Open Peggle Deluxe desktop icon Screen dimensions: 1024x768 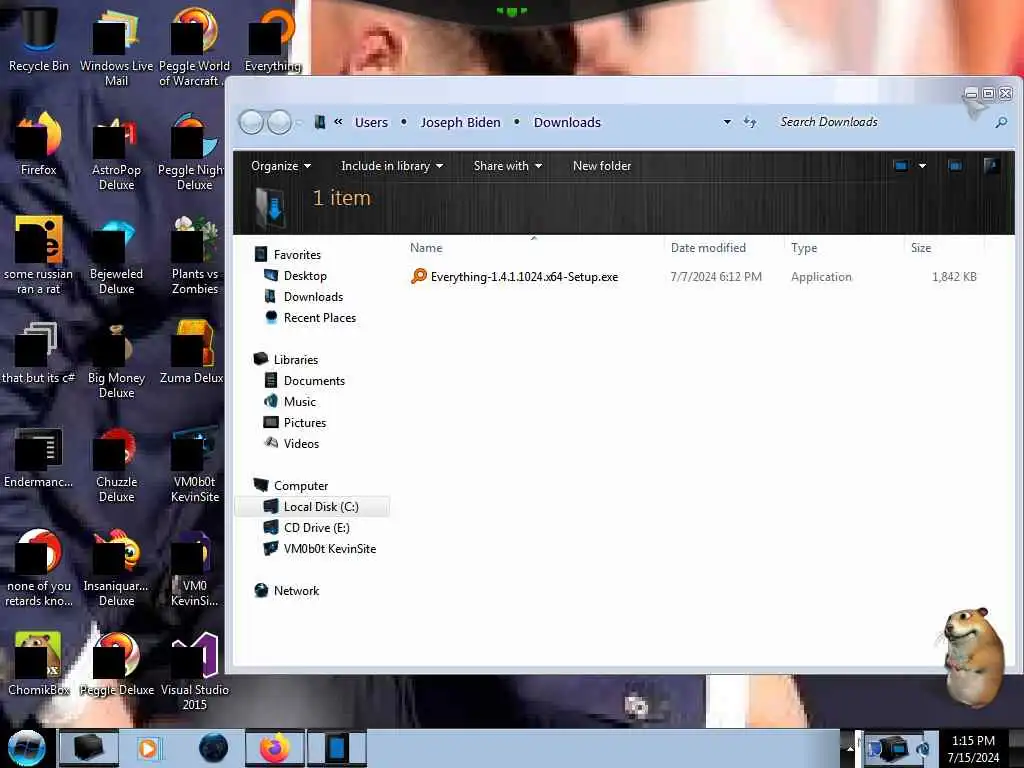click(x=116, y=664)
